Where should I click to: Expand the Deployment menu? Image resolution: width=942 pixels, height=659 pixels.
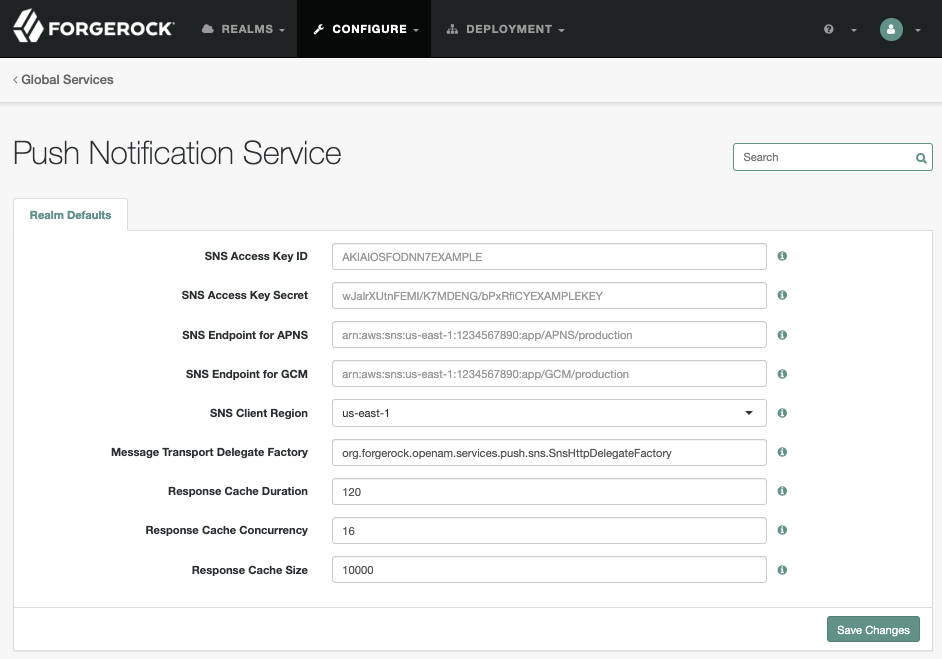point(505,28)
